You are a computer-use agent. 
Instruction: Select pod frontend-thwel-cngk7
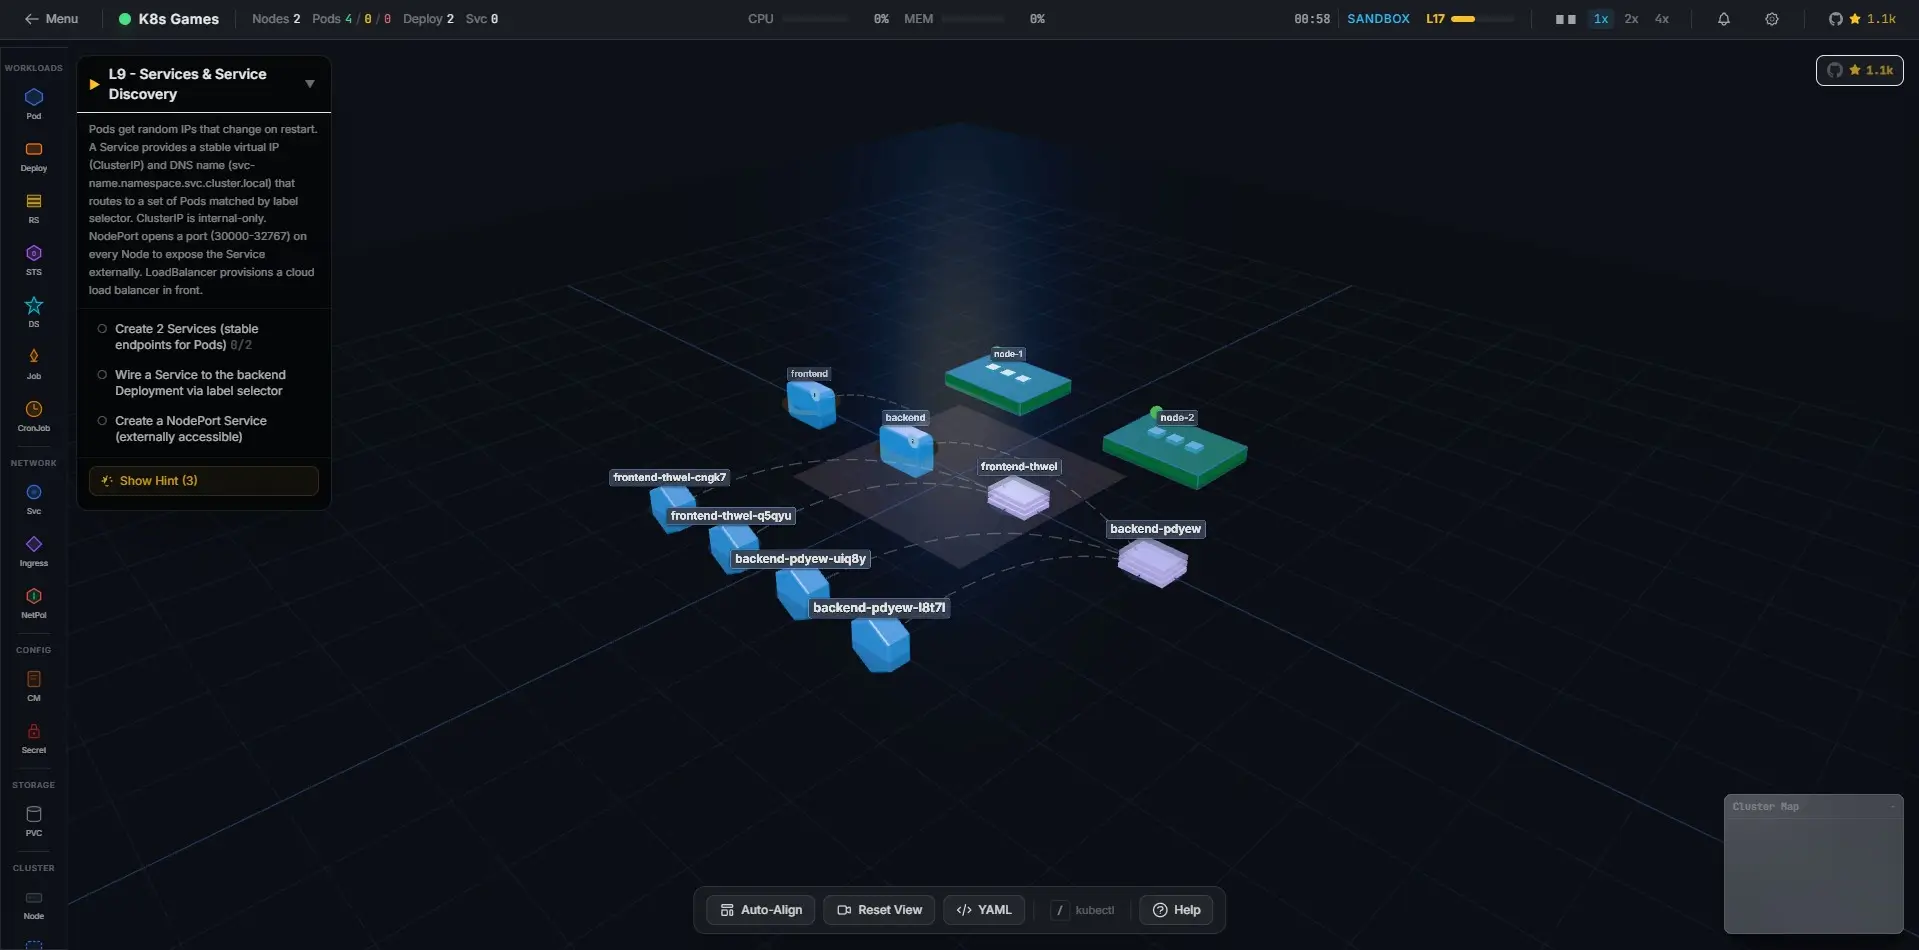click(x=672, y=508)
